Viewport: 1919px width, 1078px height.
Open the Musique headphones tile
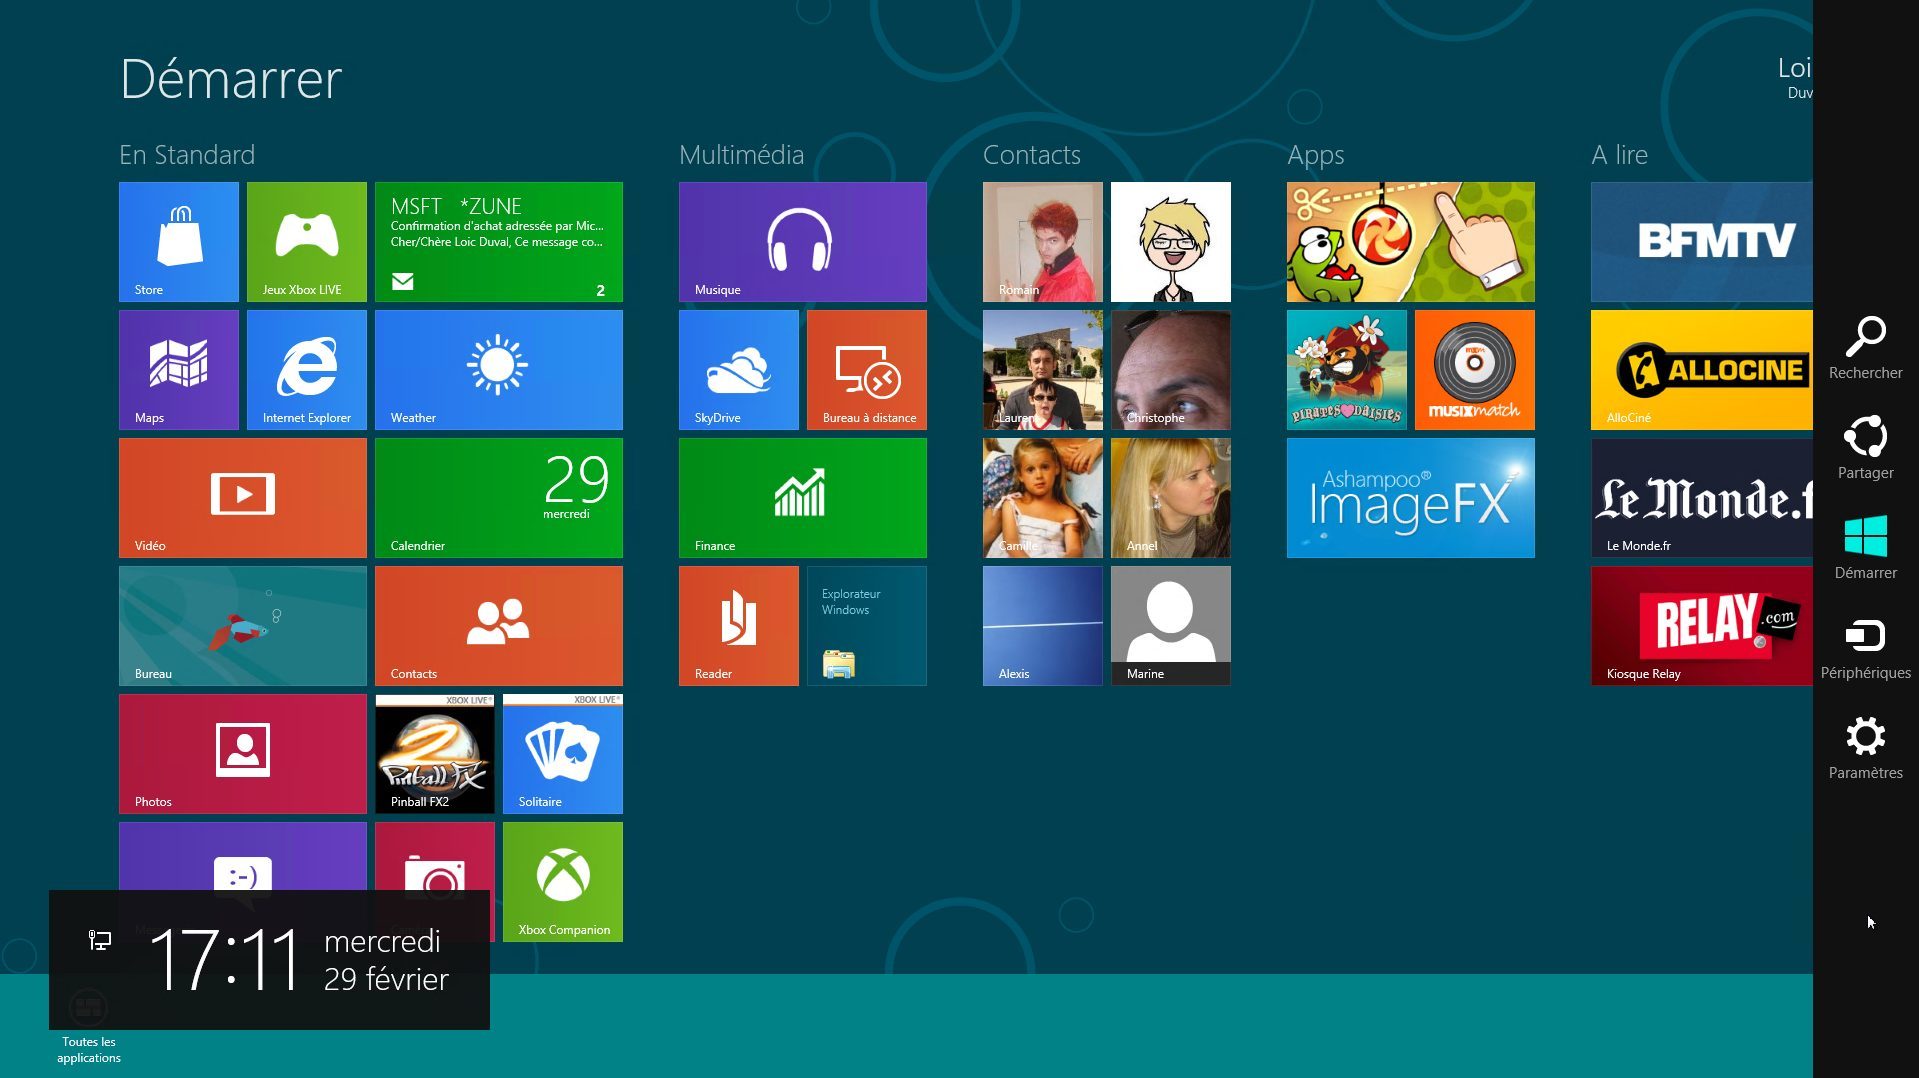[802, 241]
